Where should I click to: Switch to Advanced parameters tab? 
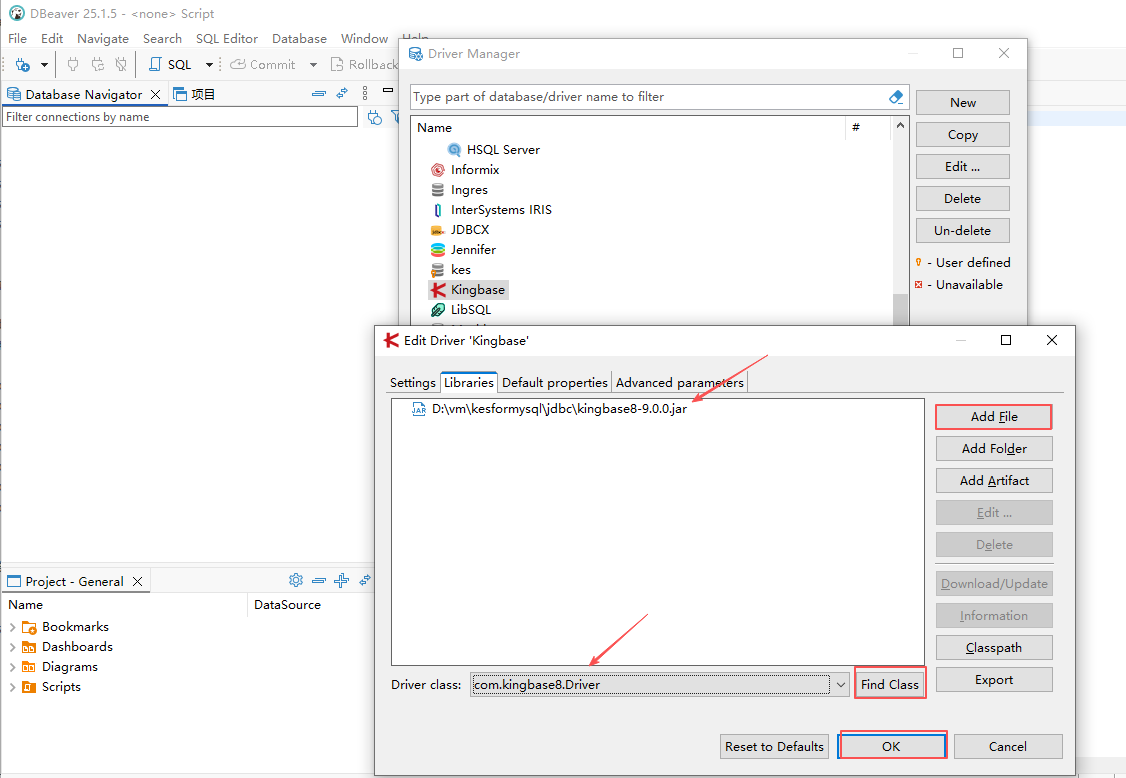coord(679,382)
